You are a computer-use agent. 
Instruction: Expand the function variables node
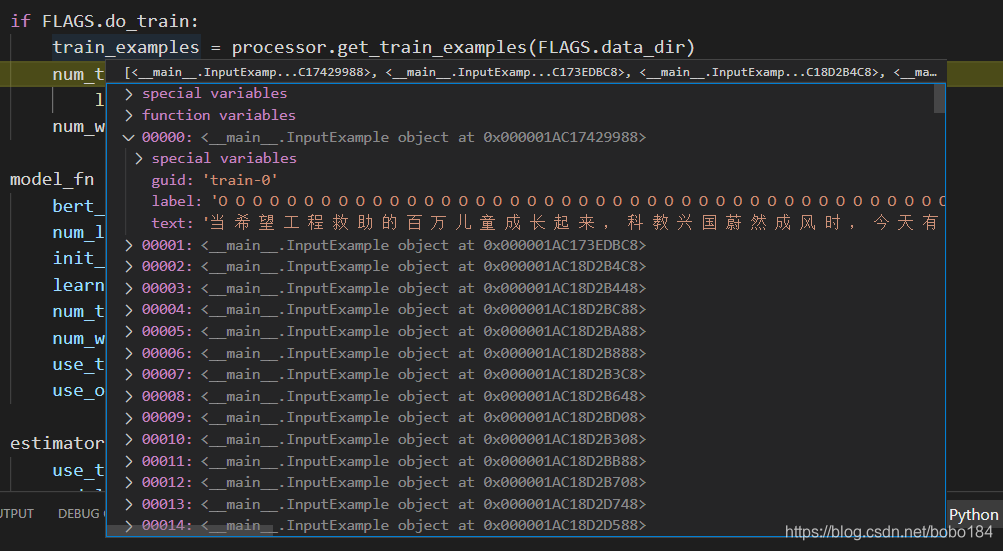pyautogui.click(x=129, y=115)
